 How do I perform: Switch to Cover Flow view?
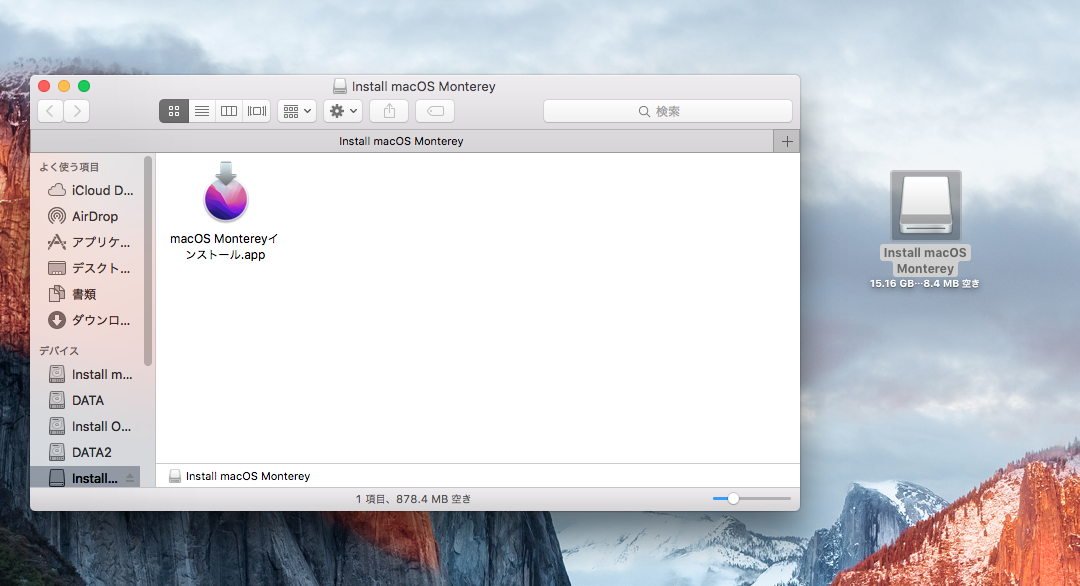point(257,111)
